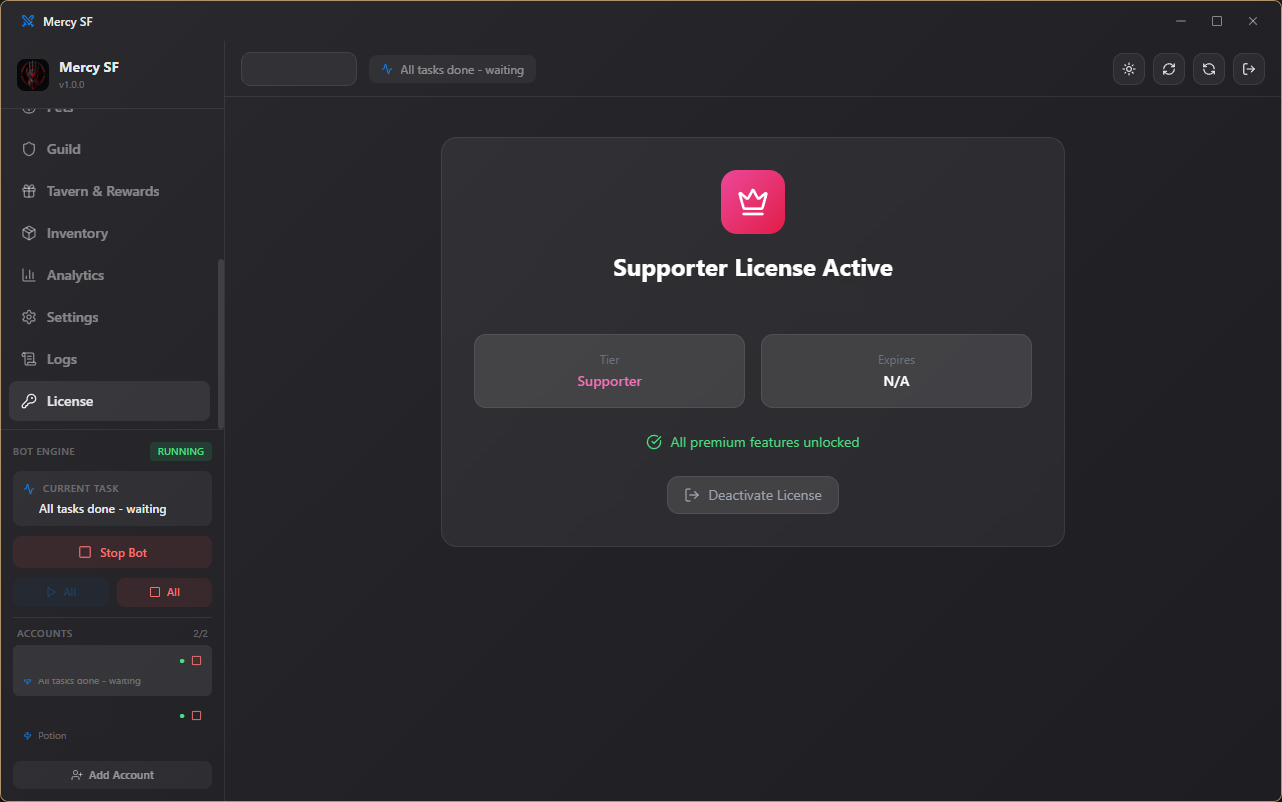Click the pink crown license icon
Image resolution: width=1282 pixels, height=802 pixels.
(753, 202)
